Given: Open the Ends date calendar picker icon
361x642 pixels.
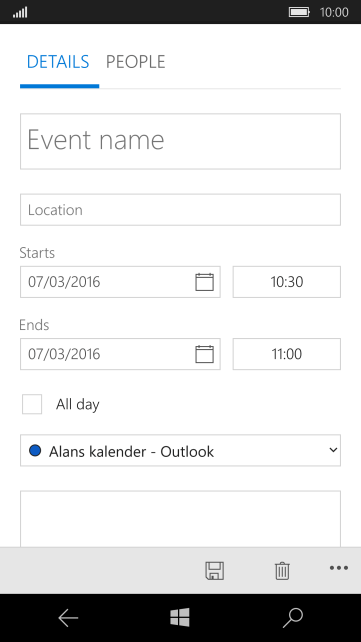Looking at the screenshot, I should tap(204, 354).
